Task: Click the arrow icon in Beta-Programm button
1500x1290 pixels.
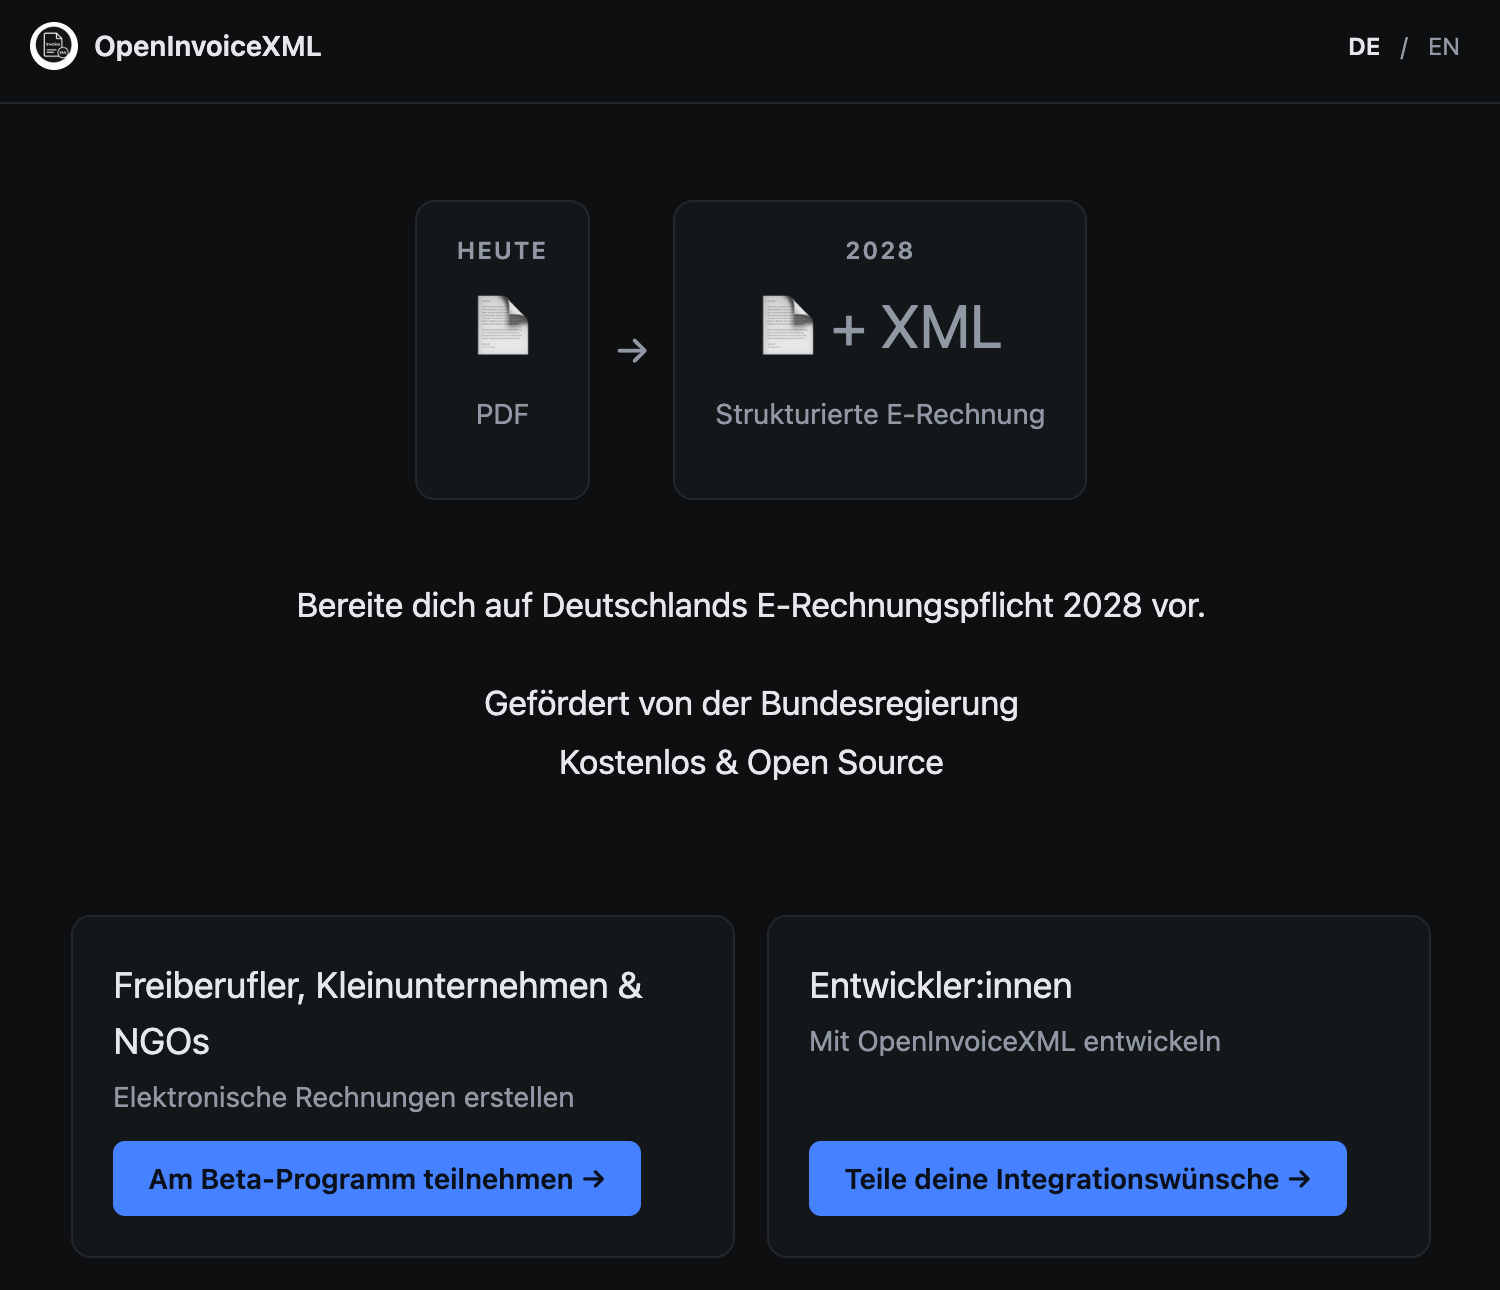Action: [594, 1179]
